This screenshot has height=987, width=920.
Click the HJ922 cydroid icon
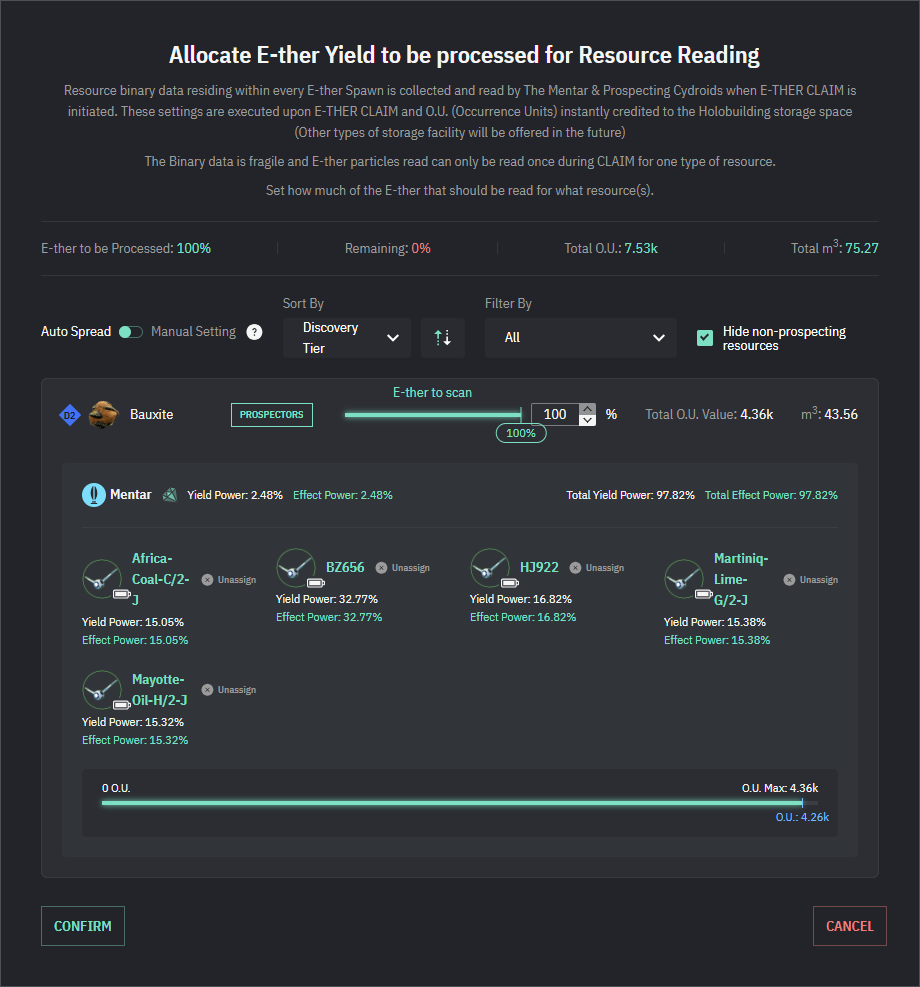(x=490, y=568)
